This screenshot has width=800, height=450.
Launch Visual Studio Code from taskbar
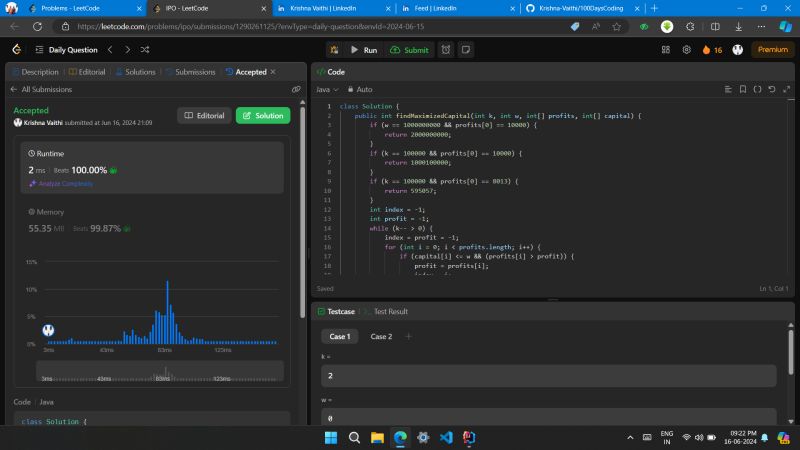(447, 437)
